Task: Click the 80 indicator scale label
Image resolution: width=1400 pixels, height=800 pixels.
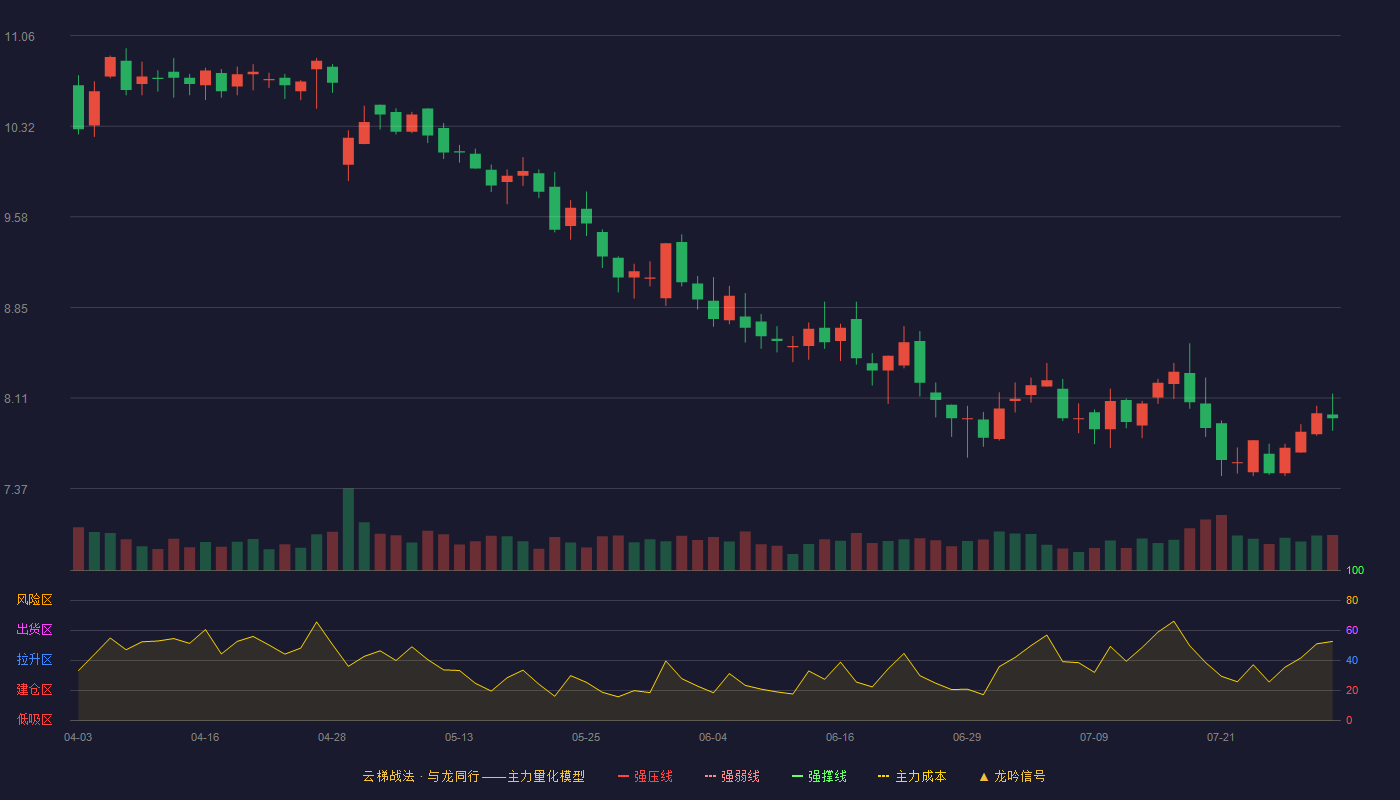Action: pos(1352,600)
